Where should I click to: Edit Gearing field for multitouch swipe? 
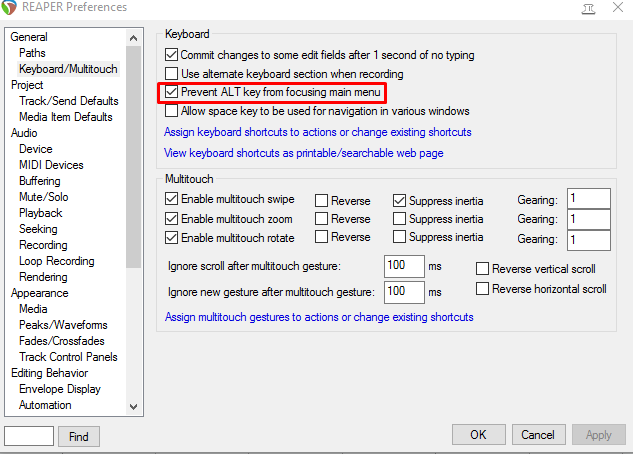(589, 199)
